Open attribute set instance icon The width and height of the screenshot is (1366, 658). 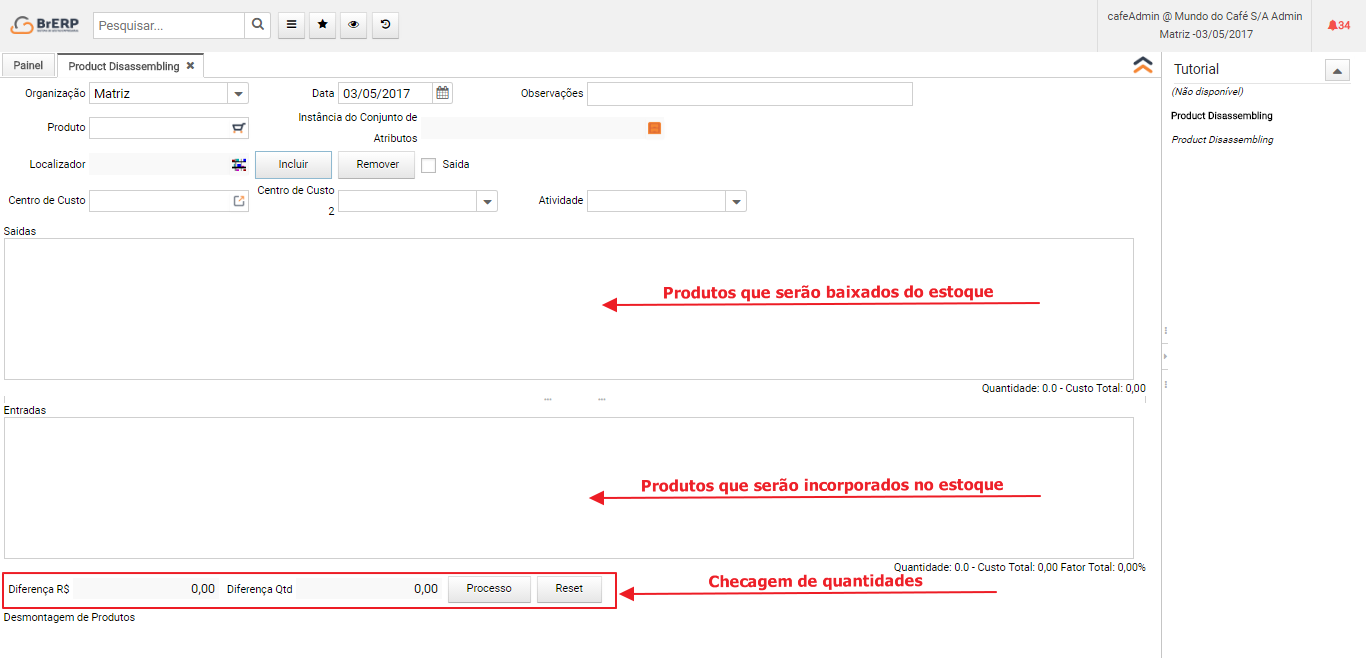(655, 128)
